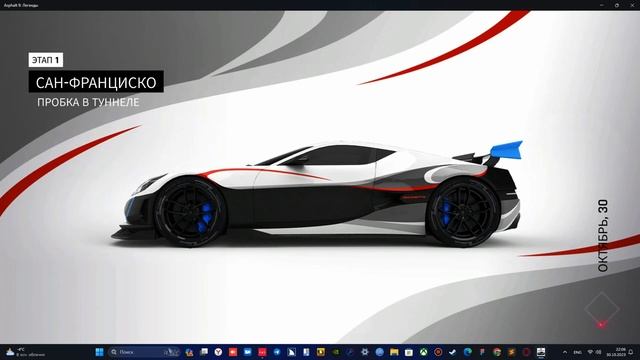Screen dimensions: 640x360
Task: Switch the ENG input language indicator
Action: [578, 352]
